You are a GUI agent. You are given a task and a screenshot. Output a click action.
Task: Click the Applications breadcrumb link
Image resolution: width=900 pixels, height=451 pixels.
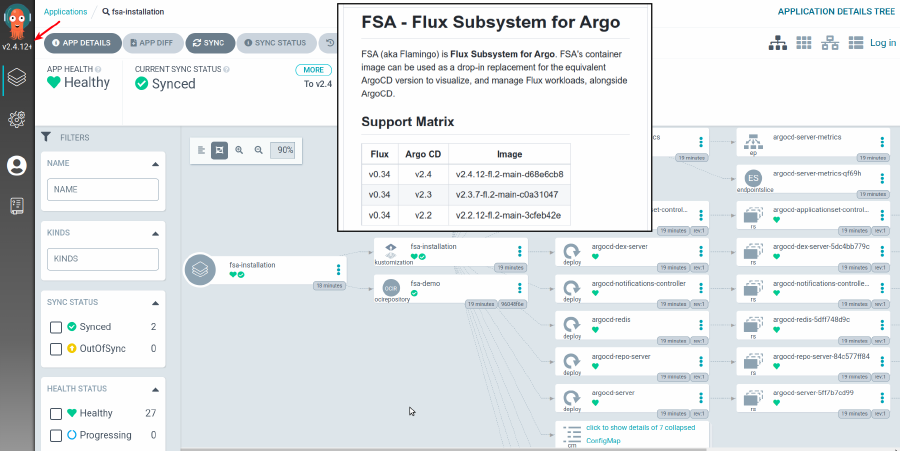pos(66,12)
